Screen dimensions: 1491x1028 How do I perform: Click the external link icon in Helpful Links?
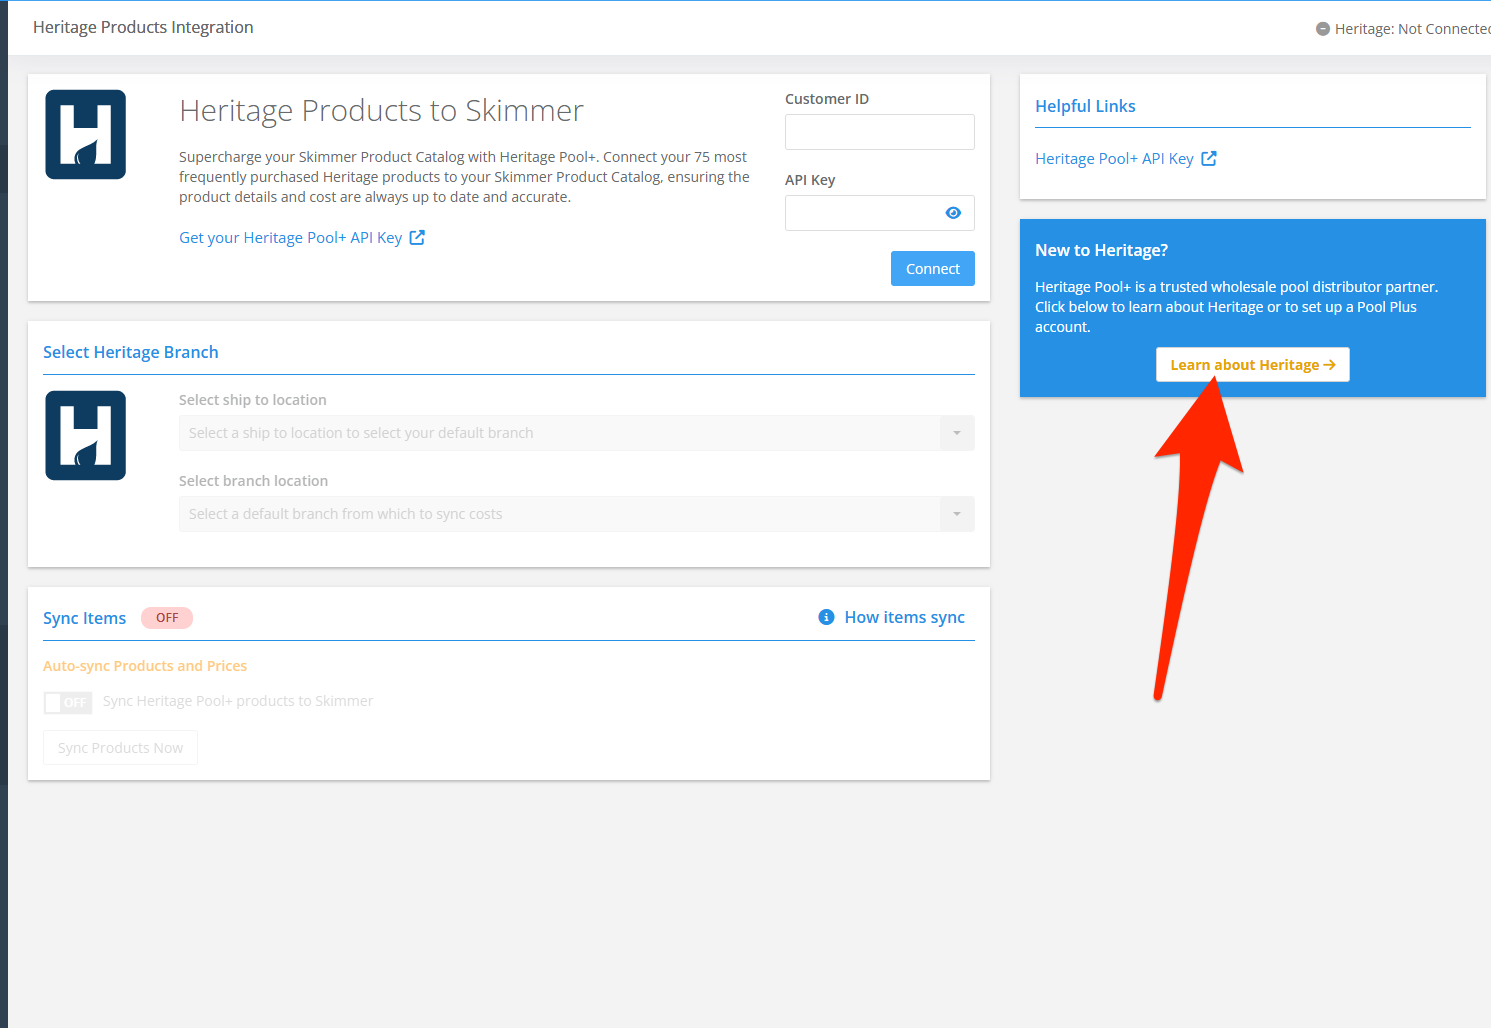[1209, 158]
